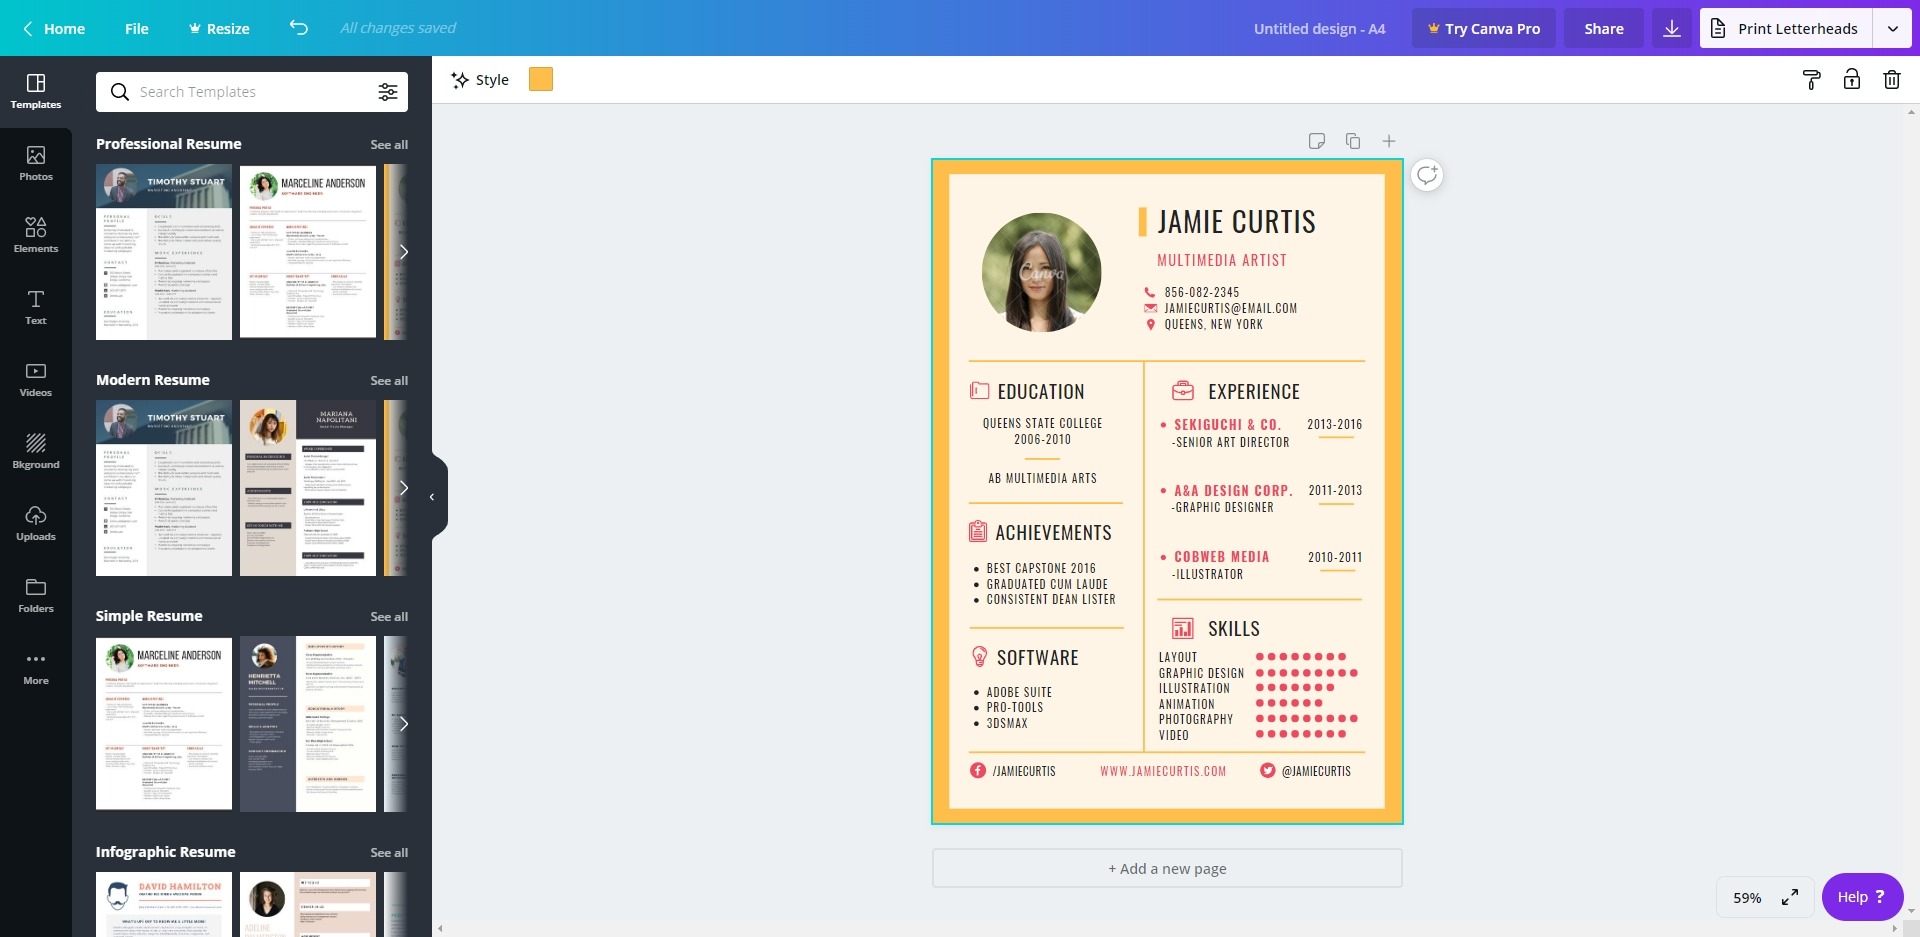Image resolution: width=1920 pixels, height=937 pixels.
Task: Click the Share button
Action: pyautogui.click(x=1603, y=29)
